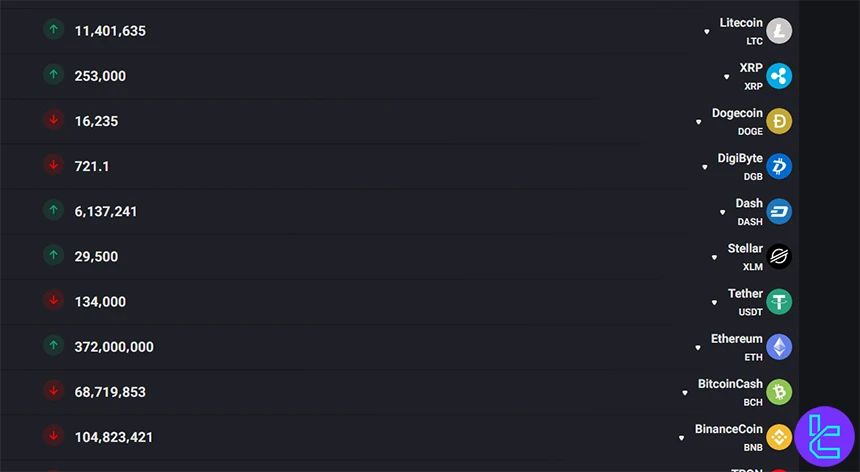
Task: Expand the dropdown arrow next to Dogecoin
Action: point(699,122)
